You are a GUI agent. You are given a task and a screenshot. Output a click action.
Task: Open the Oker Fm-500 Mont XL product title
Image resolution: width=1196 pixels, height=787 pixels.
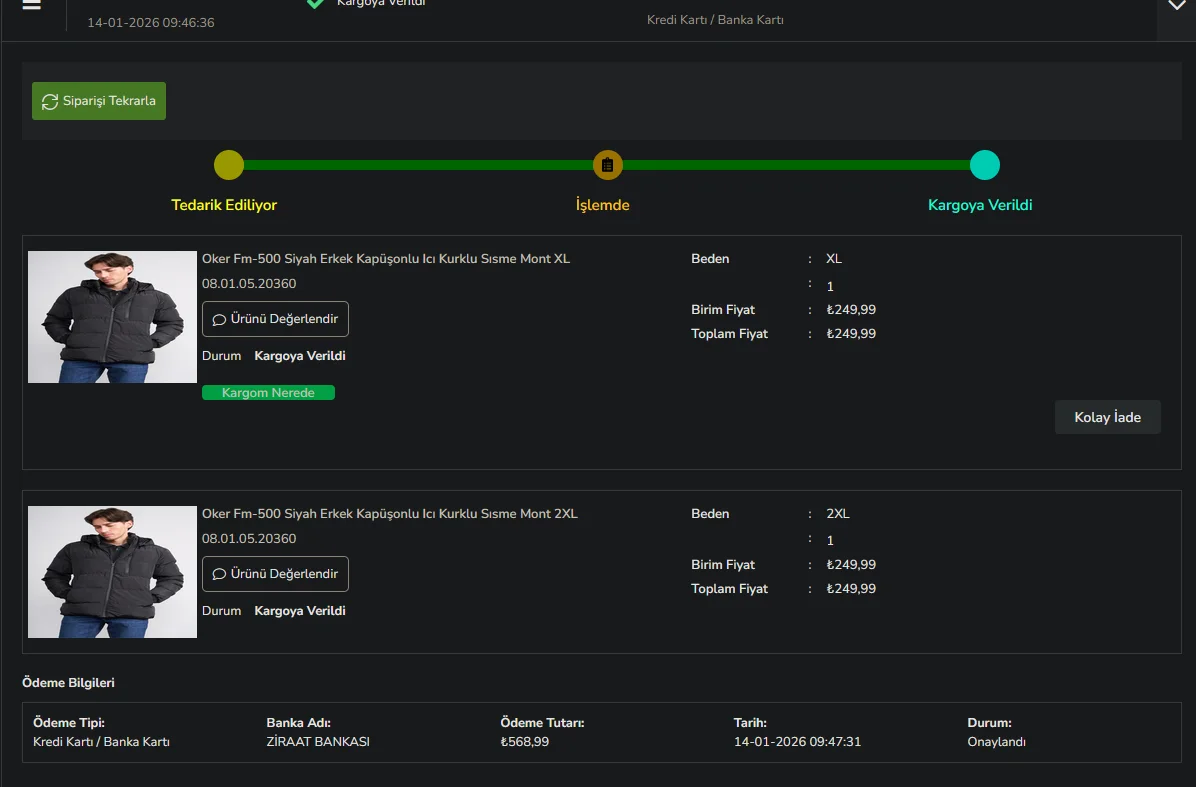tap(386, 259)
